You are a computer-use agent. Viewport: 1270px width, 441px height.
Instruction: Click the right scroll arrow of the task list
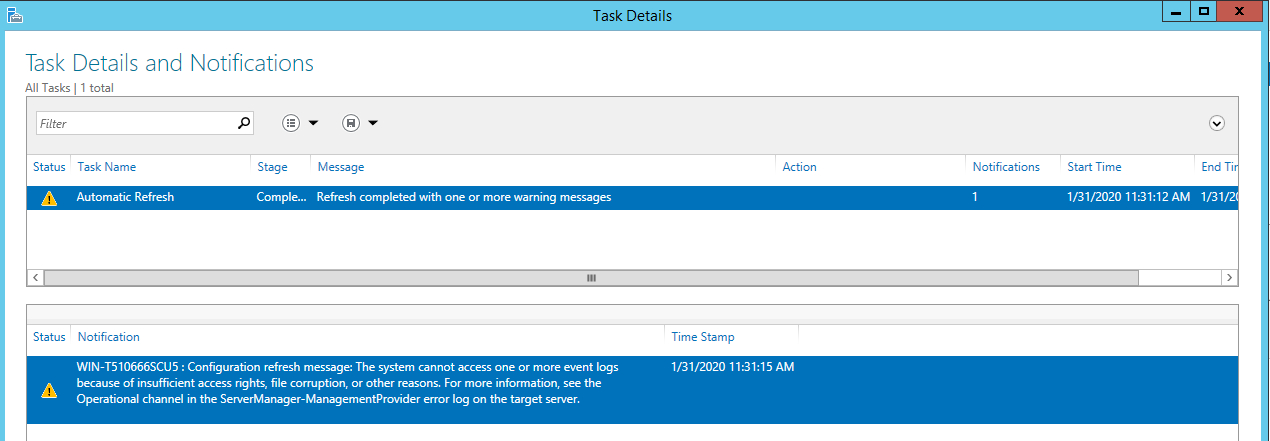[1230, 277]
